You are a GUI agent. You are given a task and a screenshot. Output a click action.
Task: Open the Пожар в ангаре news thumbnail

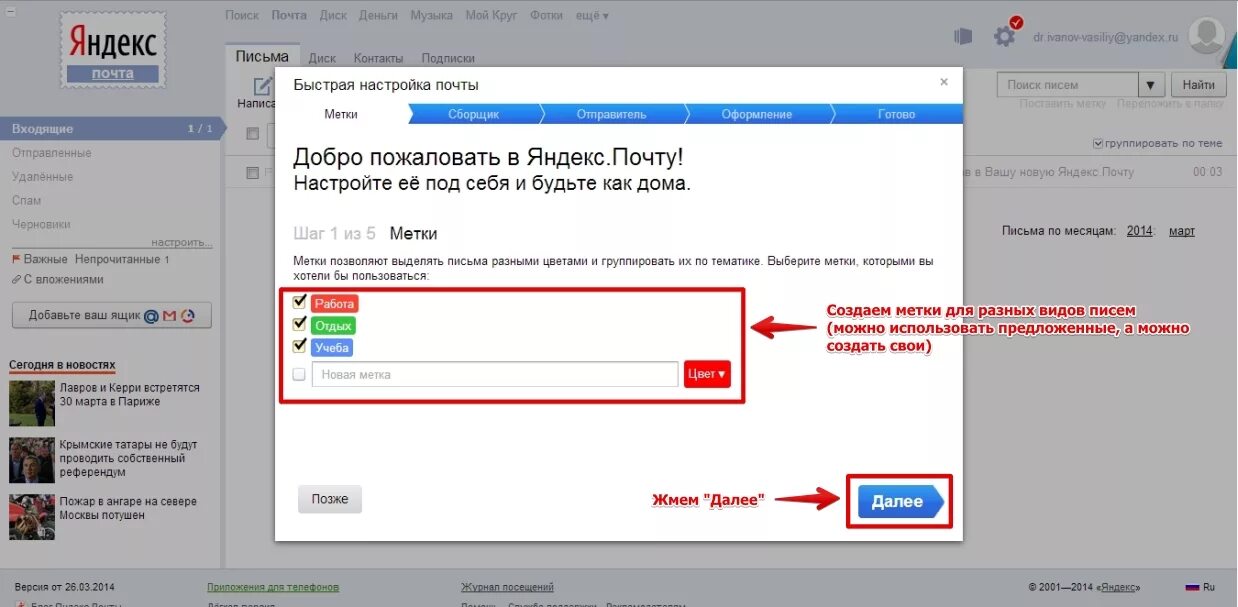[x=32, y=517]
